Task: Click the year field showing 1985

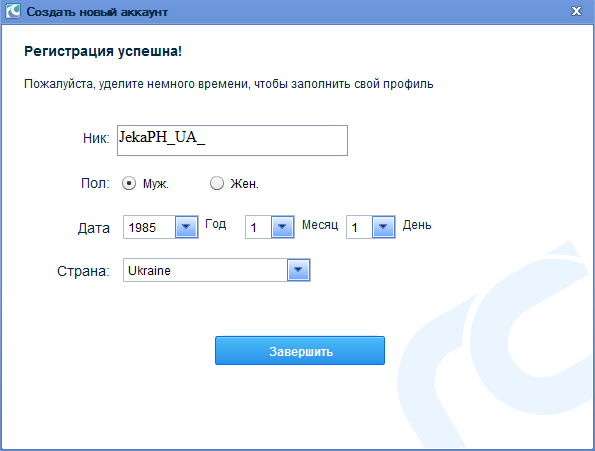Action: tap(149, 227)
